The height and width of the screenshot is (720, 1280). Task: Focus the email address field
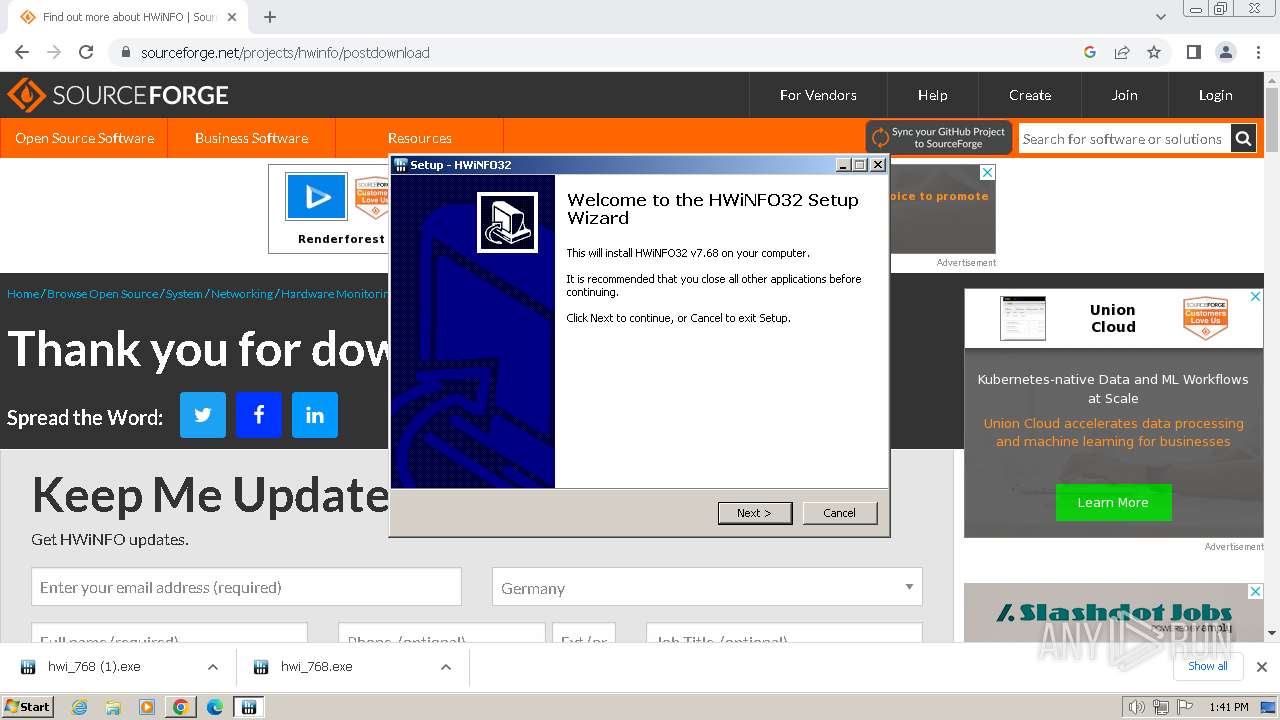click(x=246, y=587)
